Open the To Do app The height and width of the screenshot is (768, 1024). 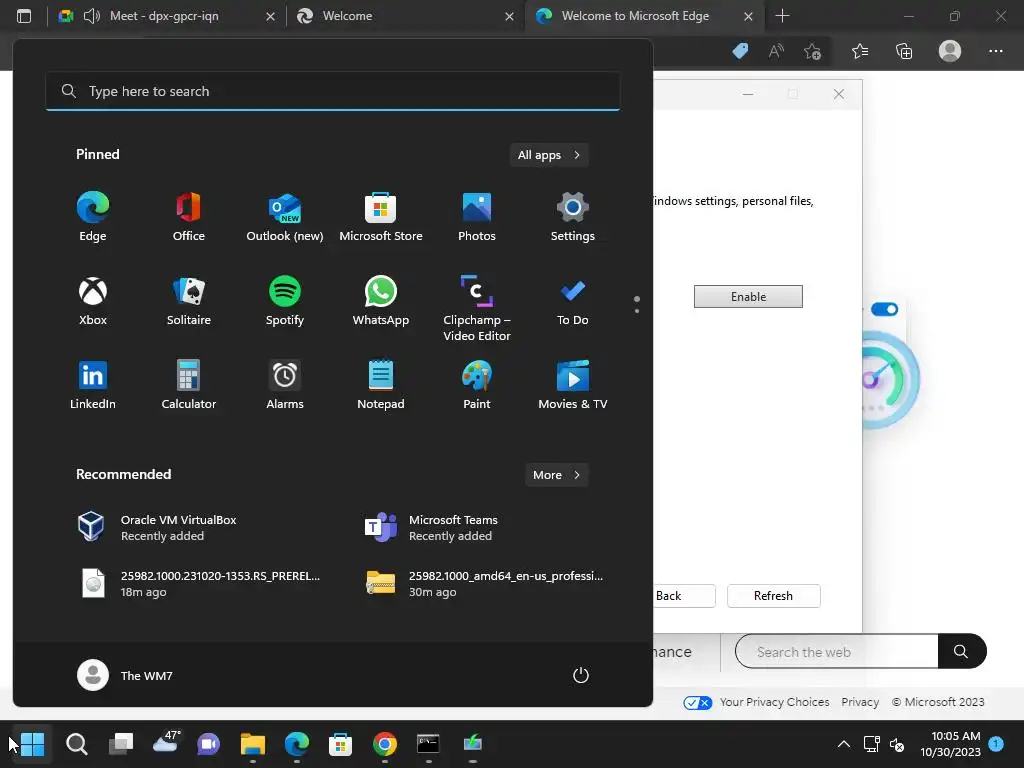tap(573, 301)
